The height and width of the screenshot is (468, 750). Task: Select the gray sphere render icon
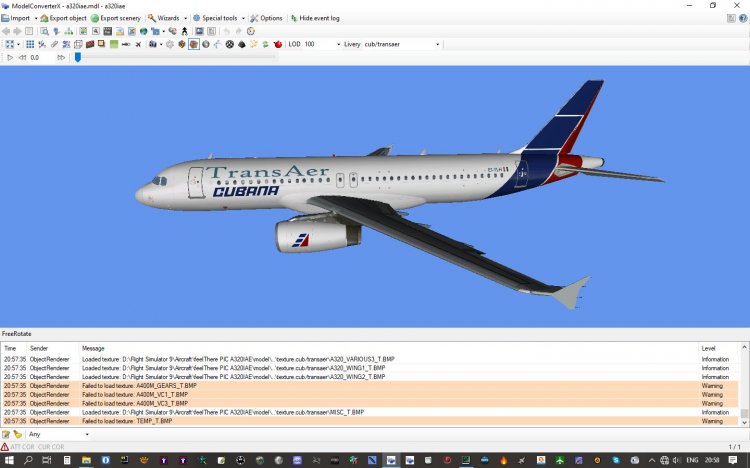pyautogui.click(x=206, y=44)
